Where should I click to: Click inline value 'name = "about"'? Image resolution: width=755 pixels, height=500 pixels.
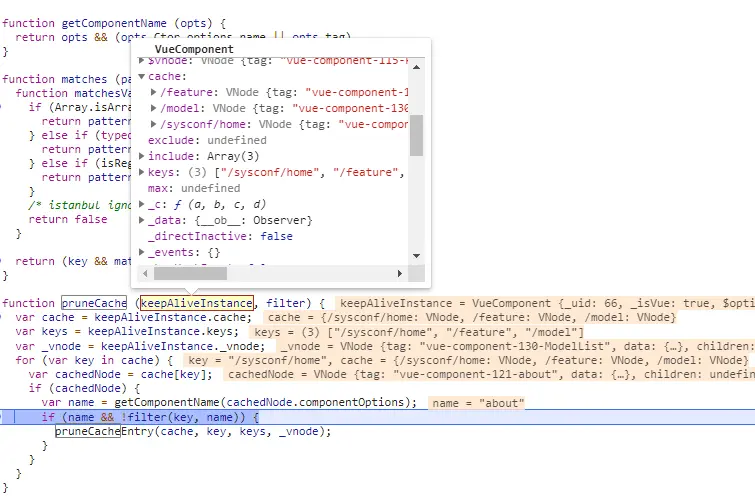(x=478, y=403)
